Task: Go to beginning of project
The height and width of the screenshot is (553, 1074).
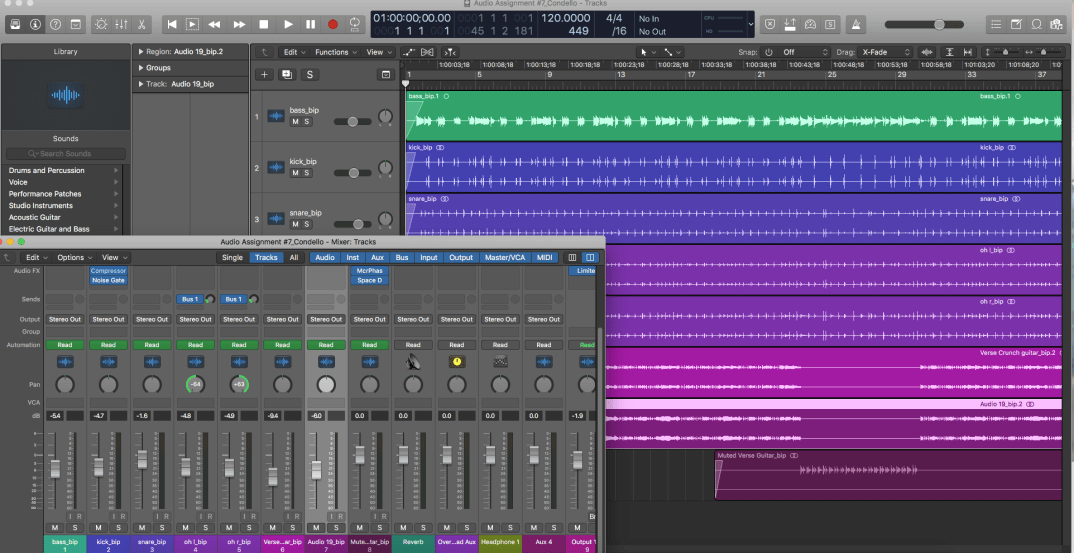Action: point(172,24)
